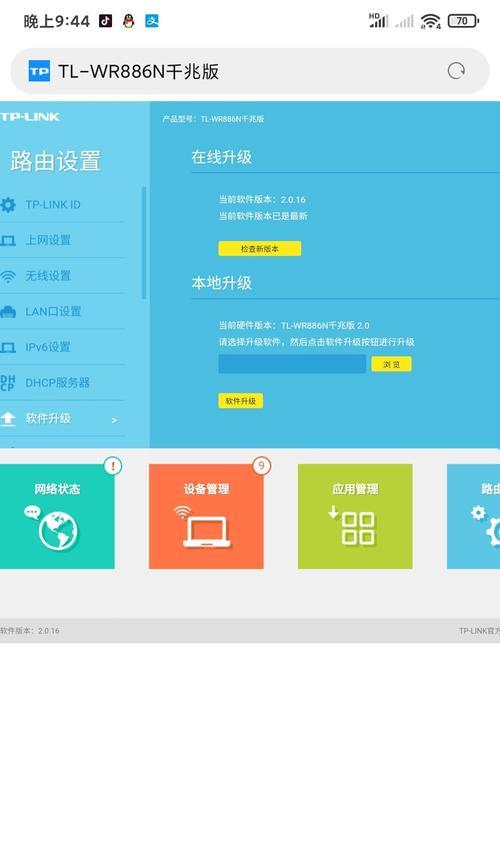Click the laptop icon in 设备管理 tile
Image resolution: width=500 pixels, height=866 pixels.
coord(207,532)
